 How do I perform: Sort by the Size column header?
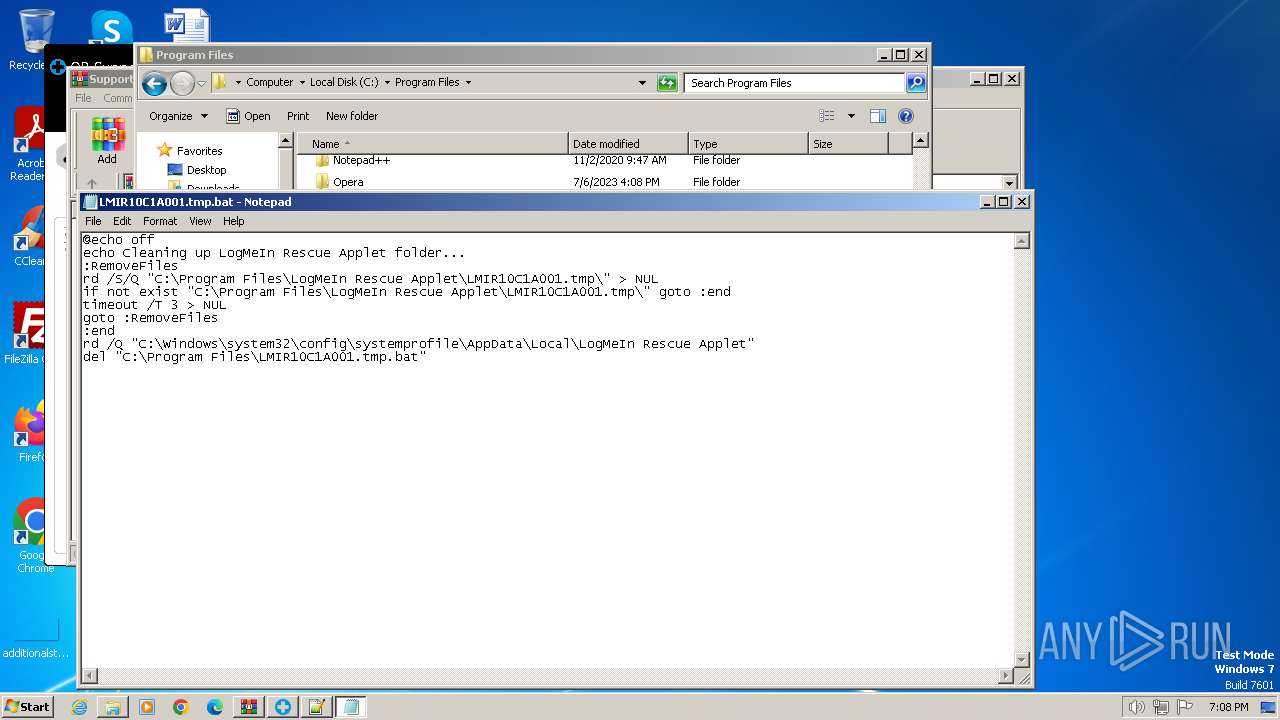point(848,144)
